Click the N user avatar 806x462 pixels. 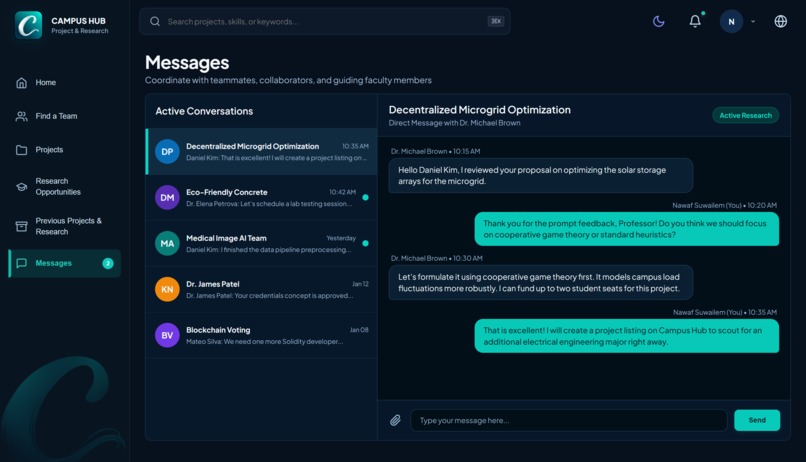click(731, 22)
